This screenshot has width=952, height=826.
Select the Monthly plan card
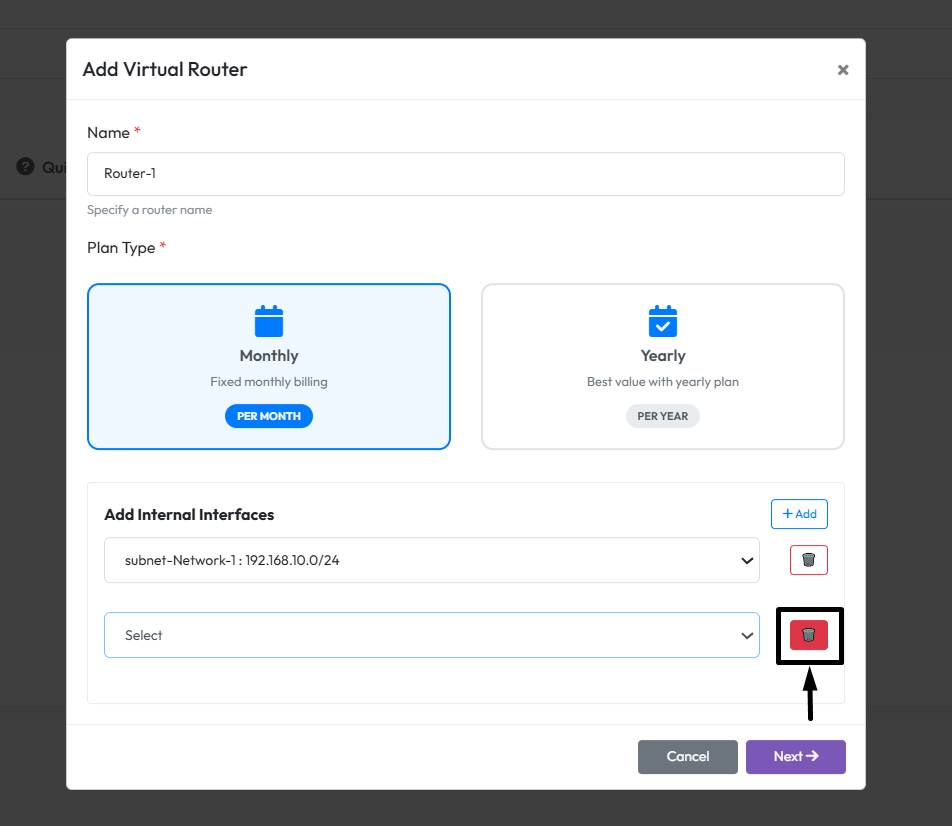point(269,367)
